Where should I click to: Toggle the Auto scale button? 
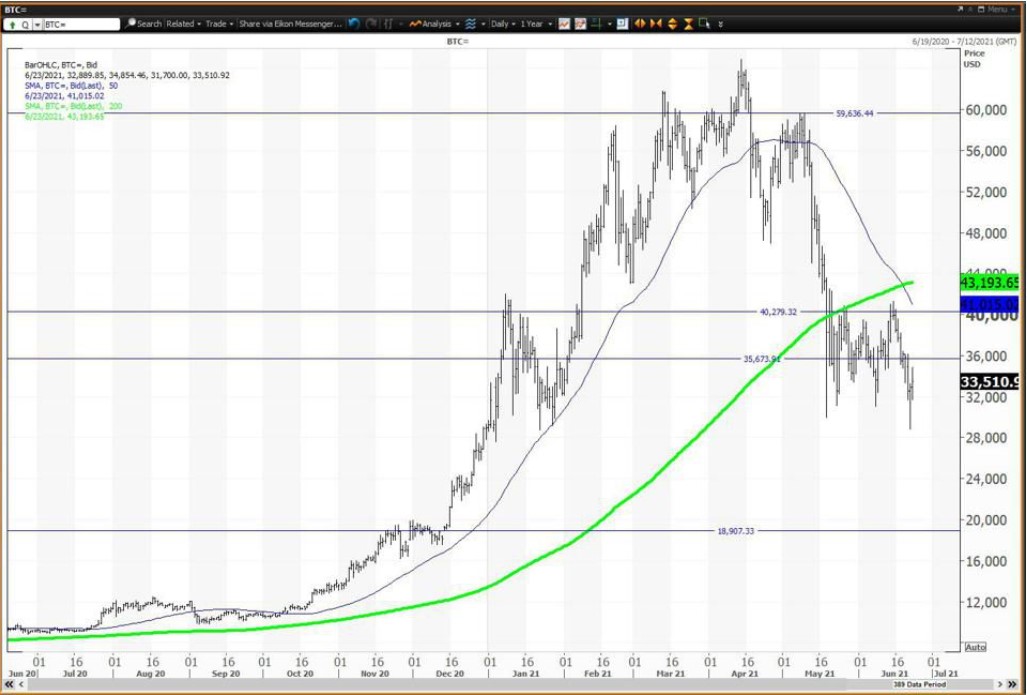coord(975,647)
